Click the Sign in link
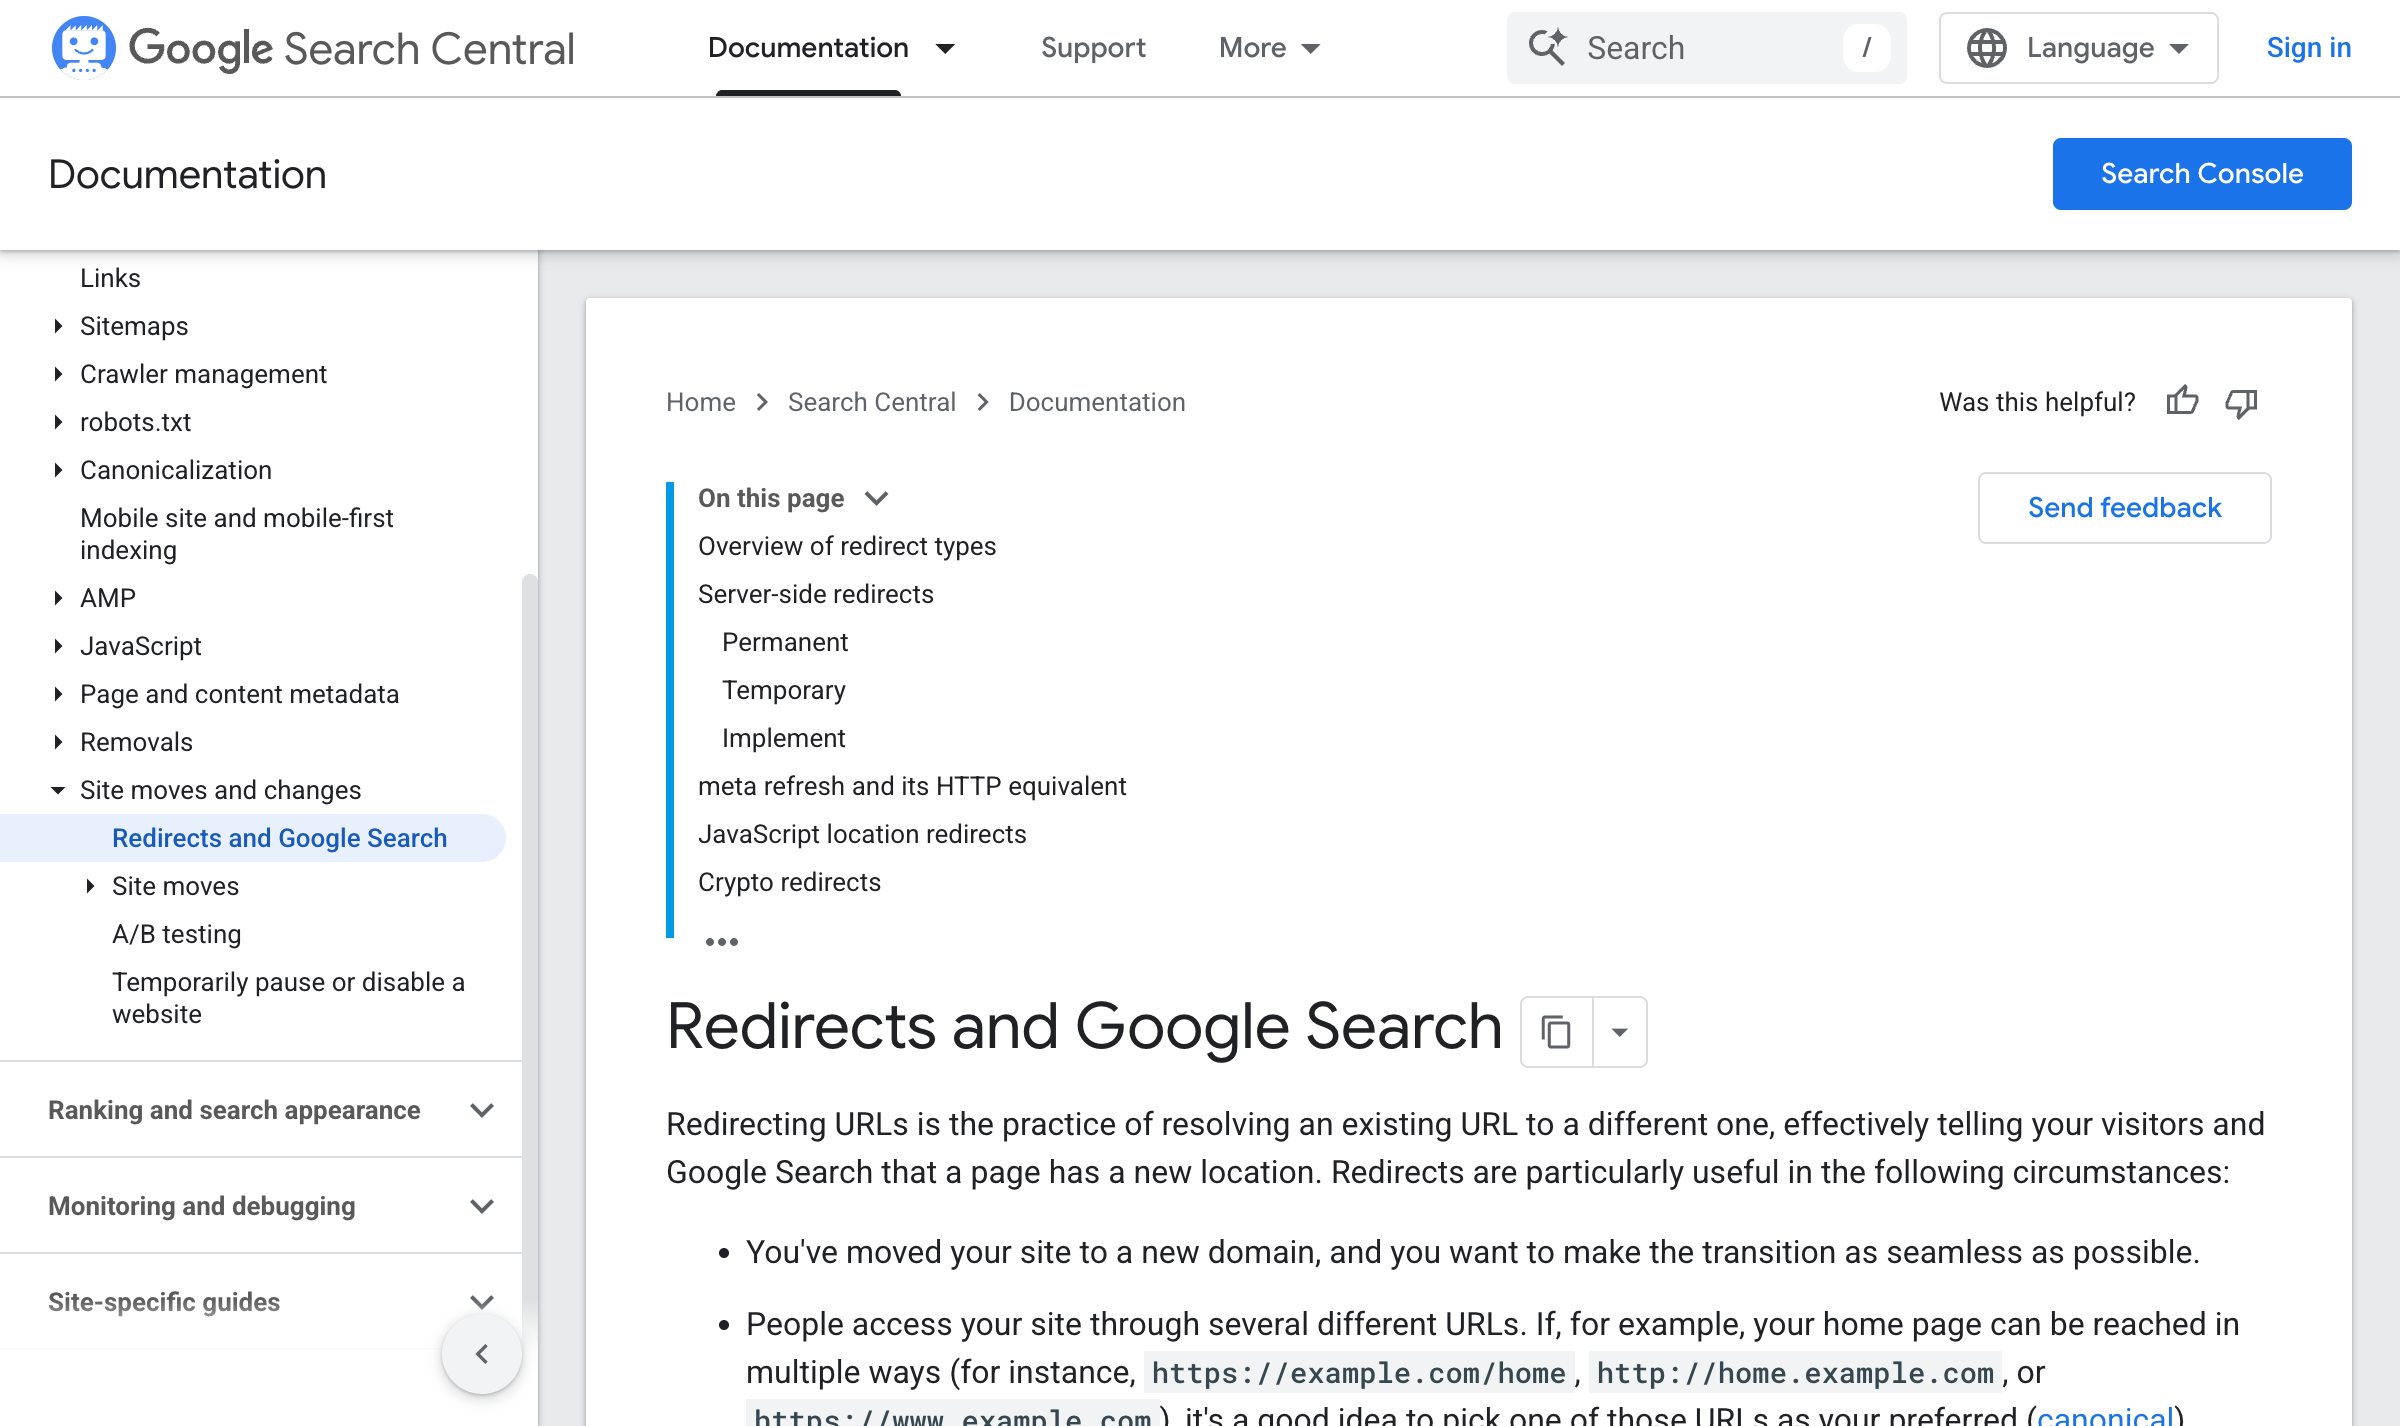 tap(2308, 48)
